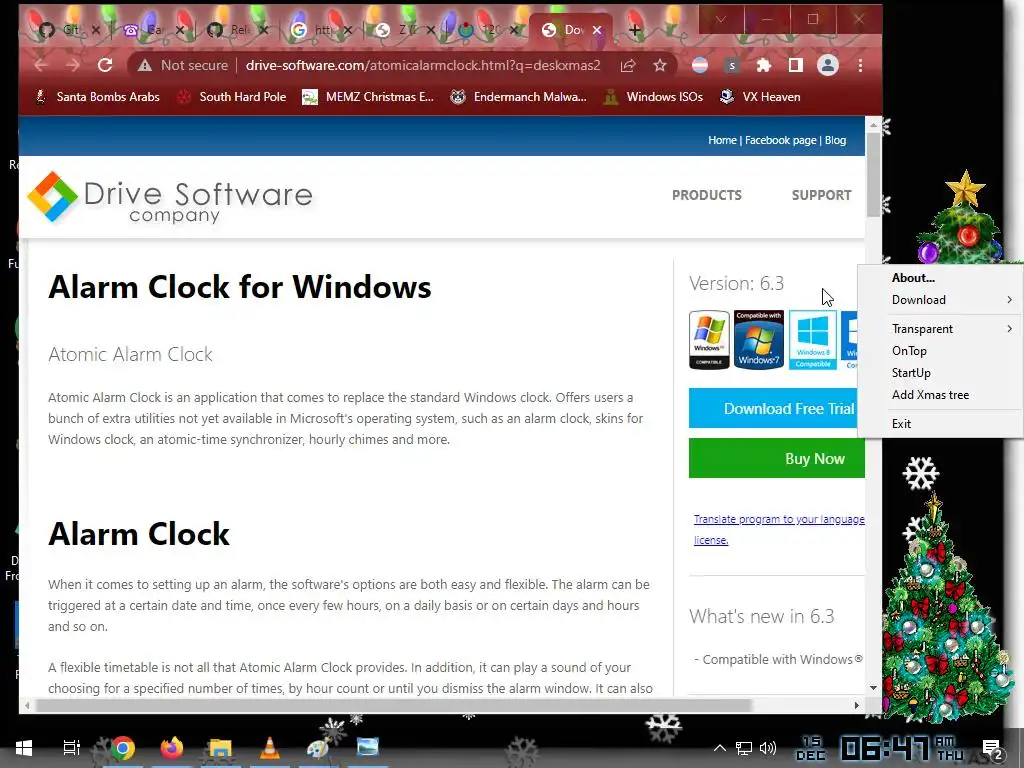The height and width of the screenshot is (768, 1024).
Task: Open the picture window app on taskbar
Action: [x=368, y=746]
